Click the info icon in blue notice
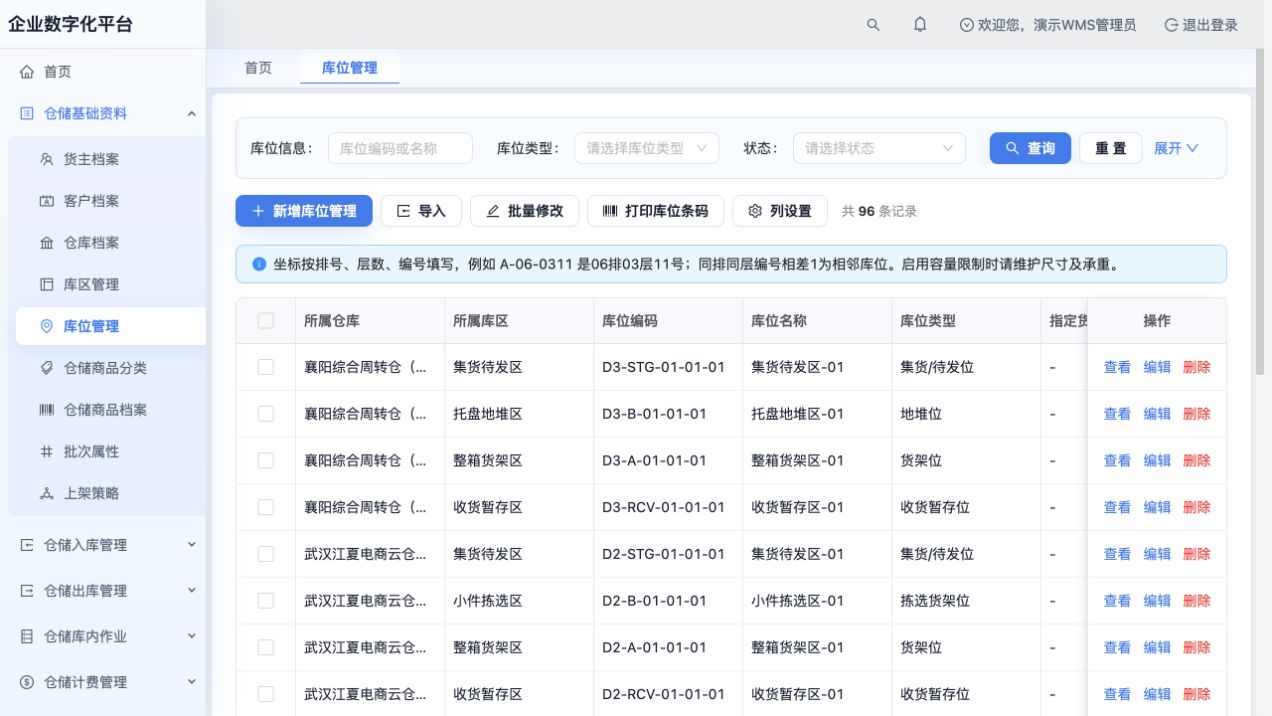The height and width of the screenshot is (716, 1272). [x=259, y=265]
